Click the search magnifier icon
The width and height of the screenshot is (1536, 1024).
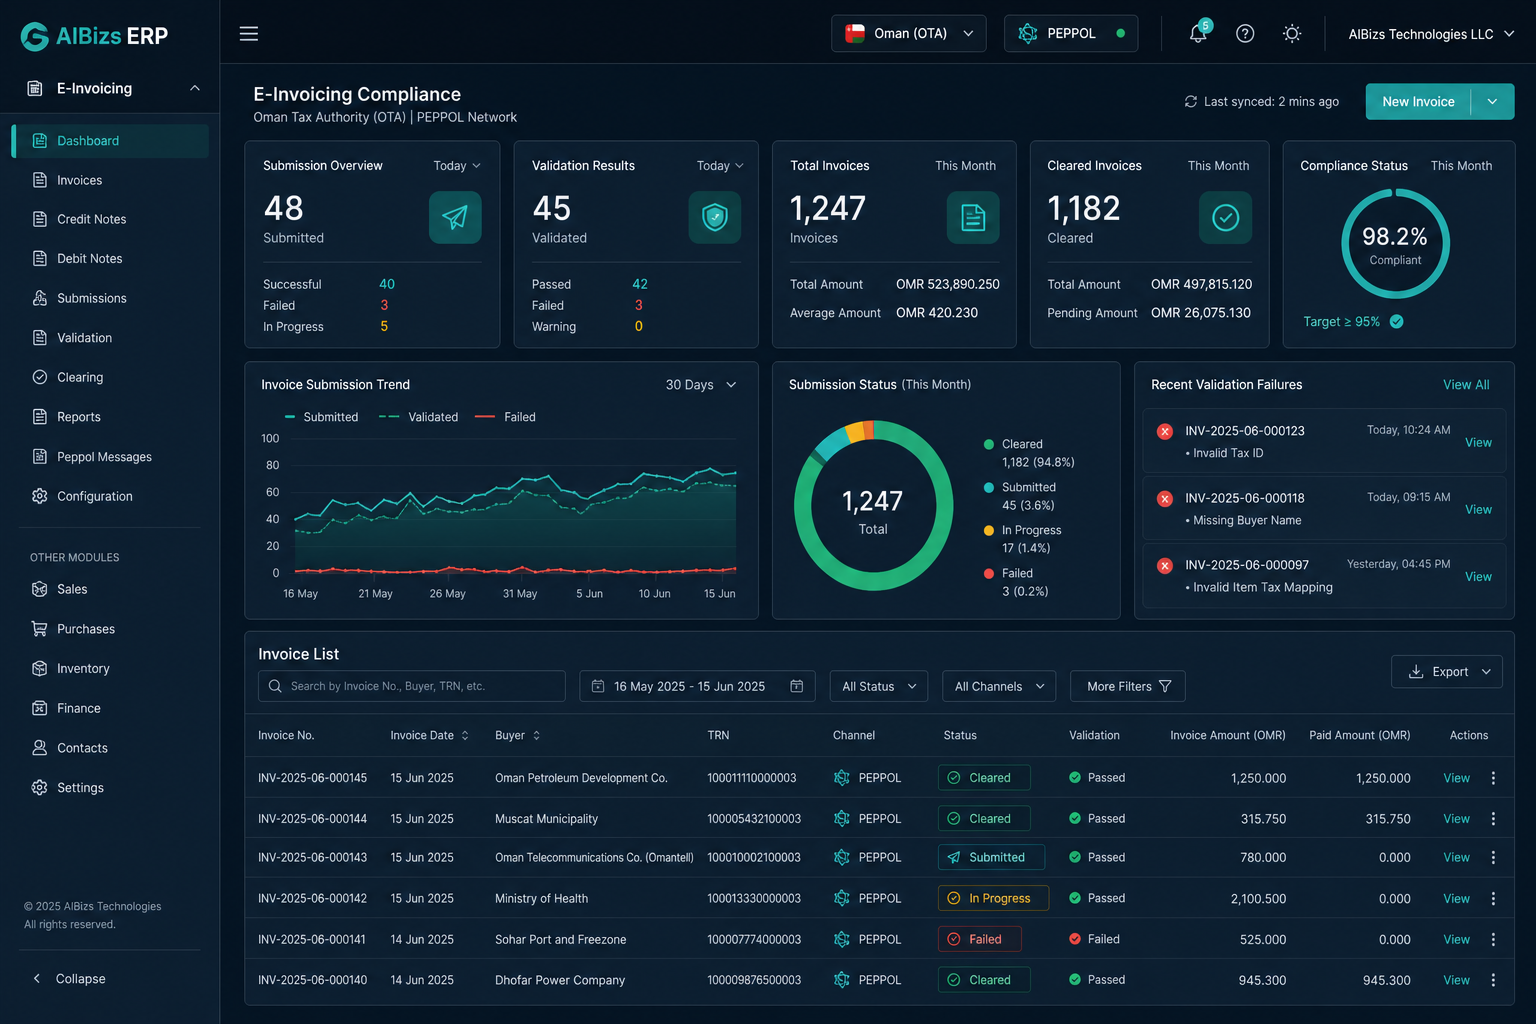pos(275,686)
